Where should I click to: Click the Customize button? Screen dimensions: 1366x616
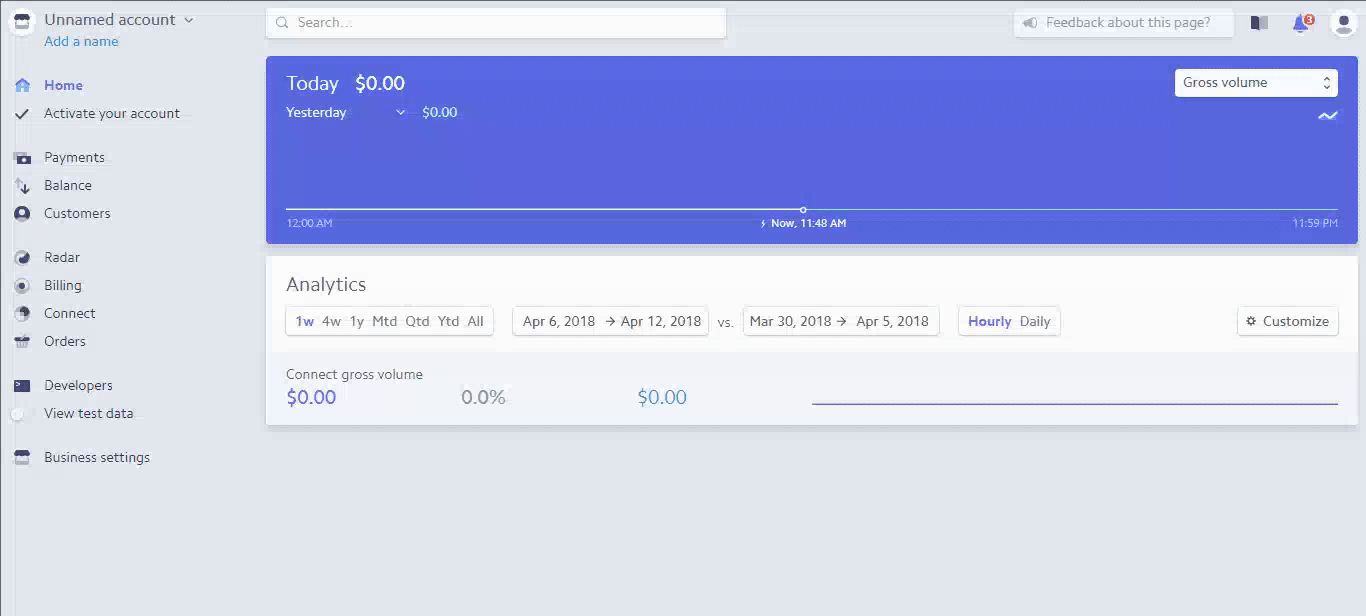tap(1288, 321)
